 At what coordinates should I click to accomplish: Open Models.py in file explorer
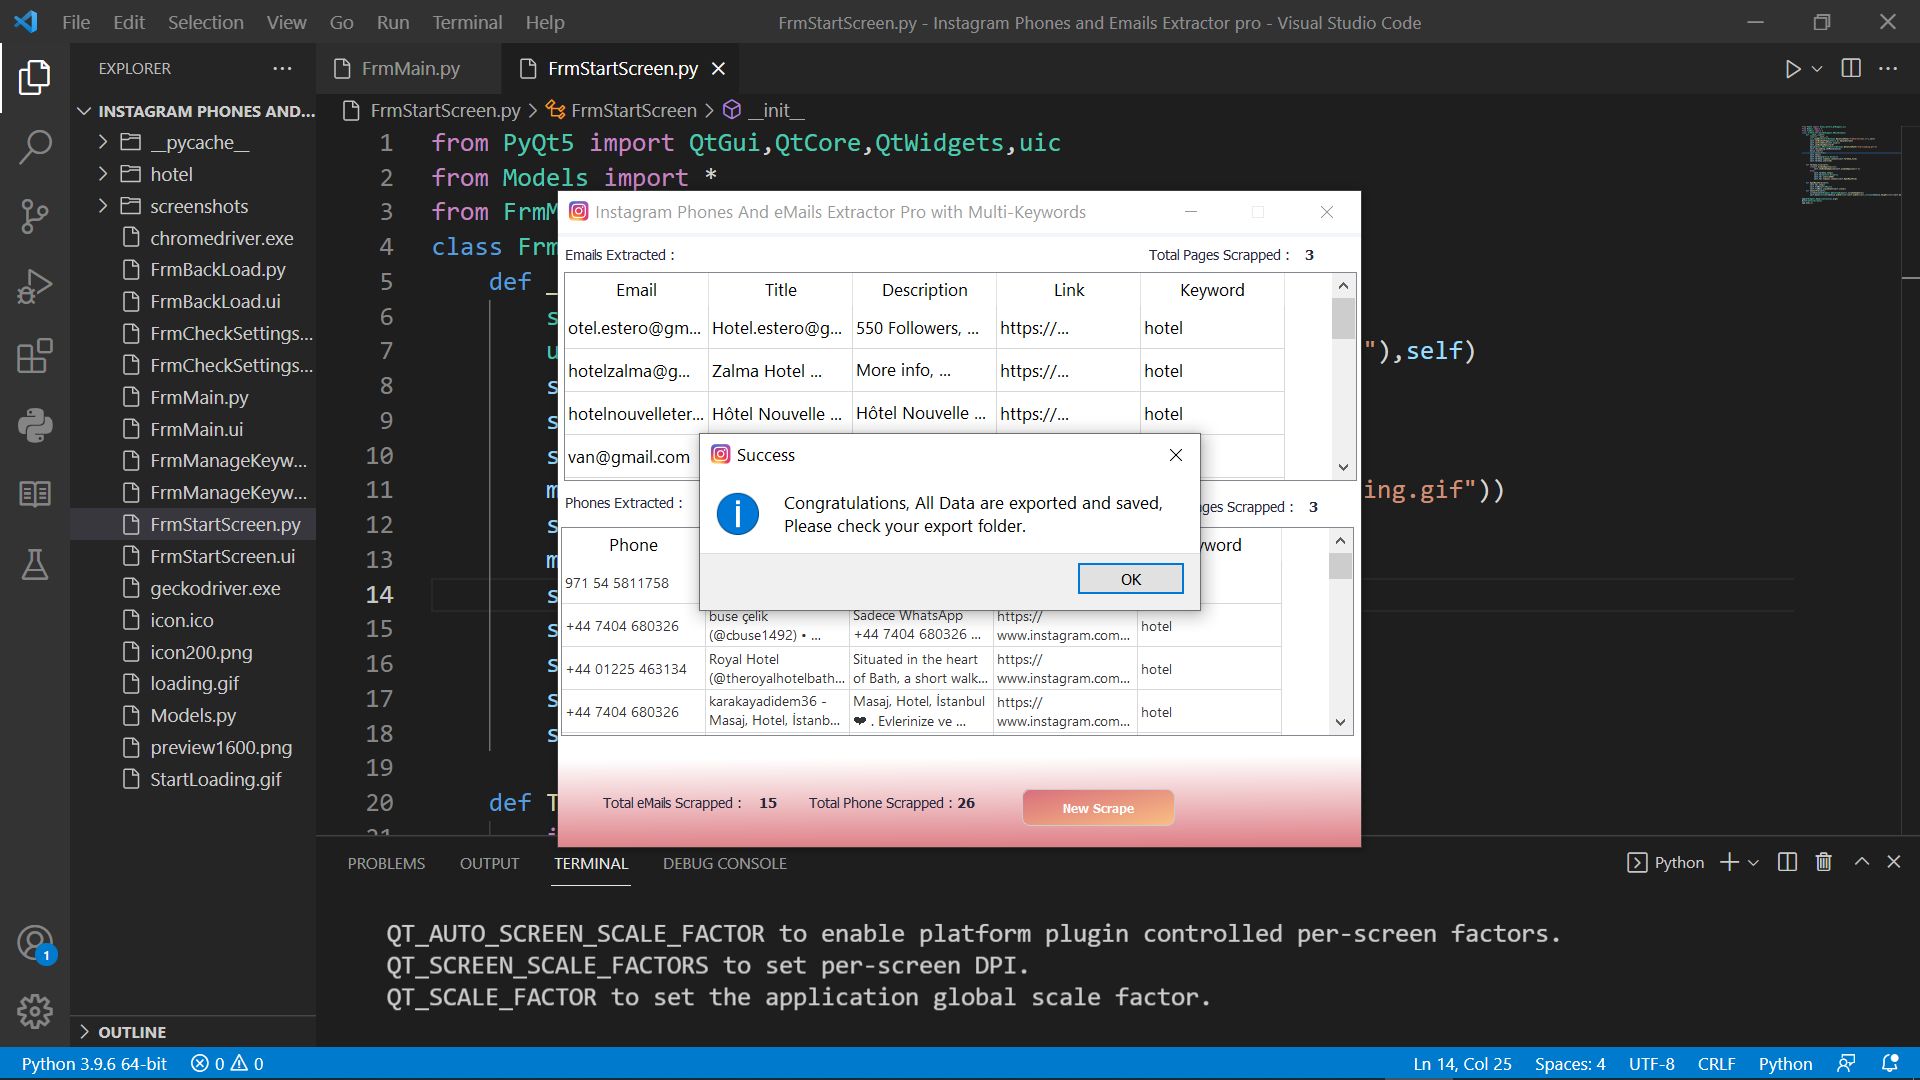(x=193, y=716)
